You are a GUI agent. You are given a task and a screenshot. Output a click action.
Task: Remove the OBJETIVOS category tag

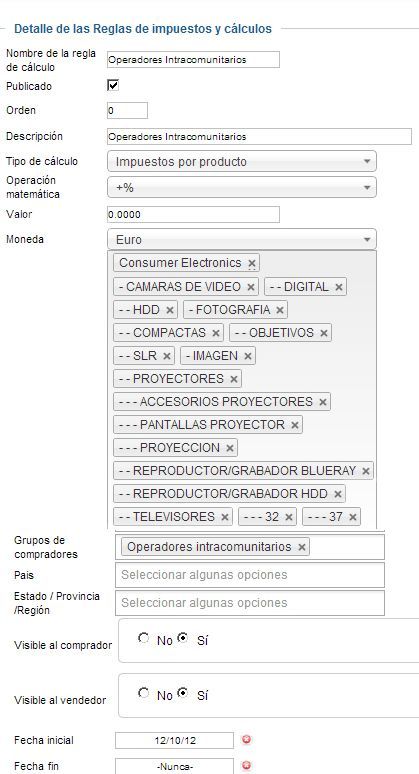[324, 333]
